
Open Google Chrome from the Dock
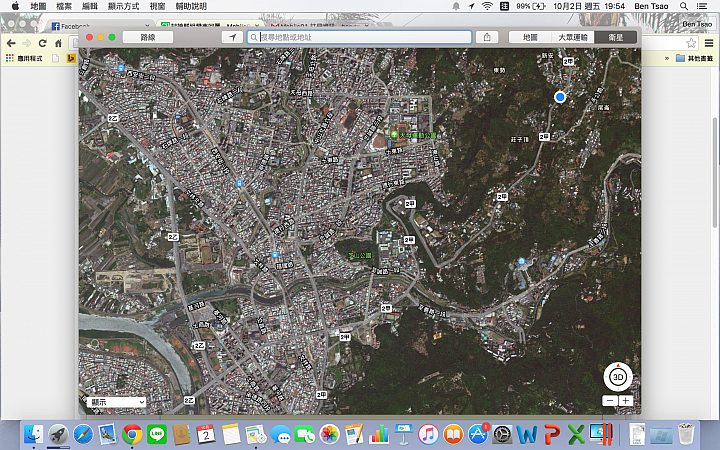(132, 434)
